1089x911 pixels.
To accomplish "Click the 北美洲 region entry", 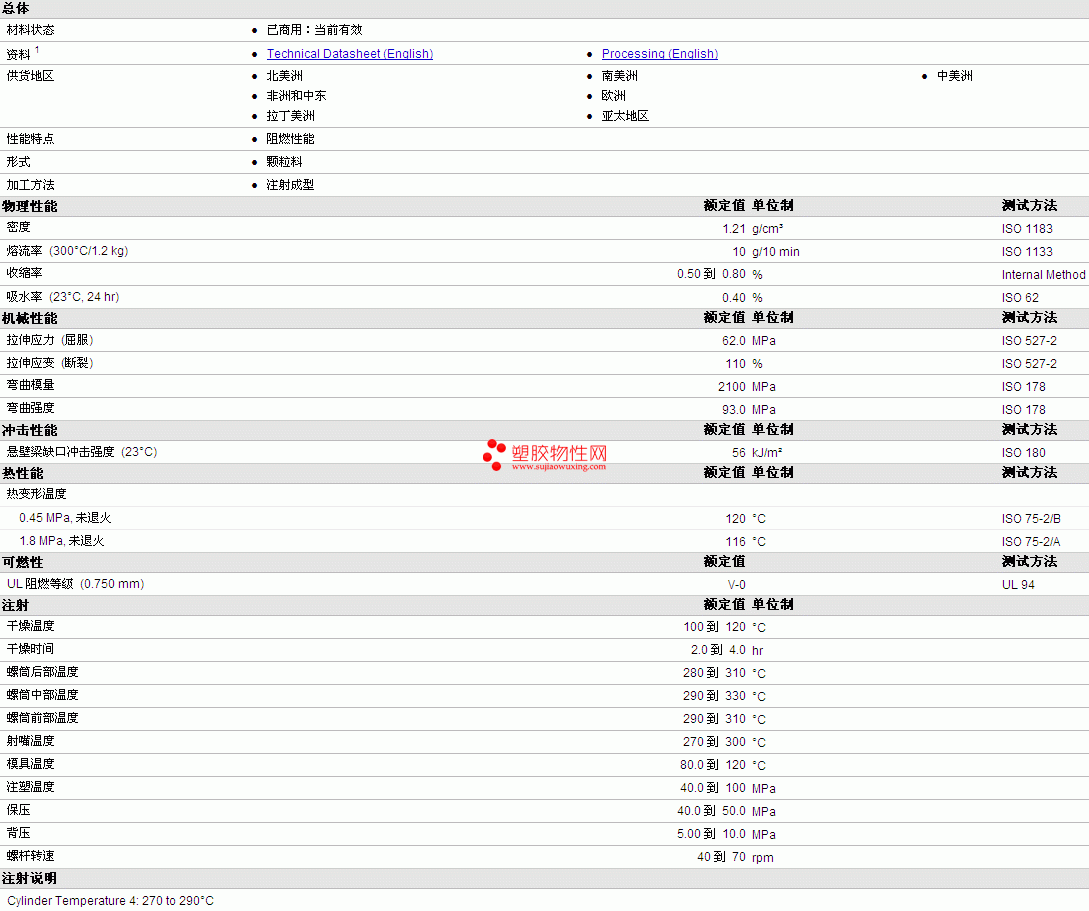I will click(285, 76).
